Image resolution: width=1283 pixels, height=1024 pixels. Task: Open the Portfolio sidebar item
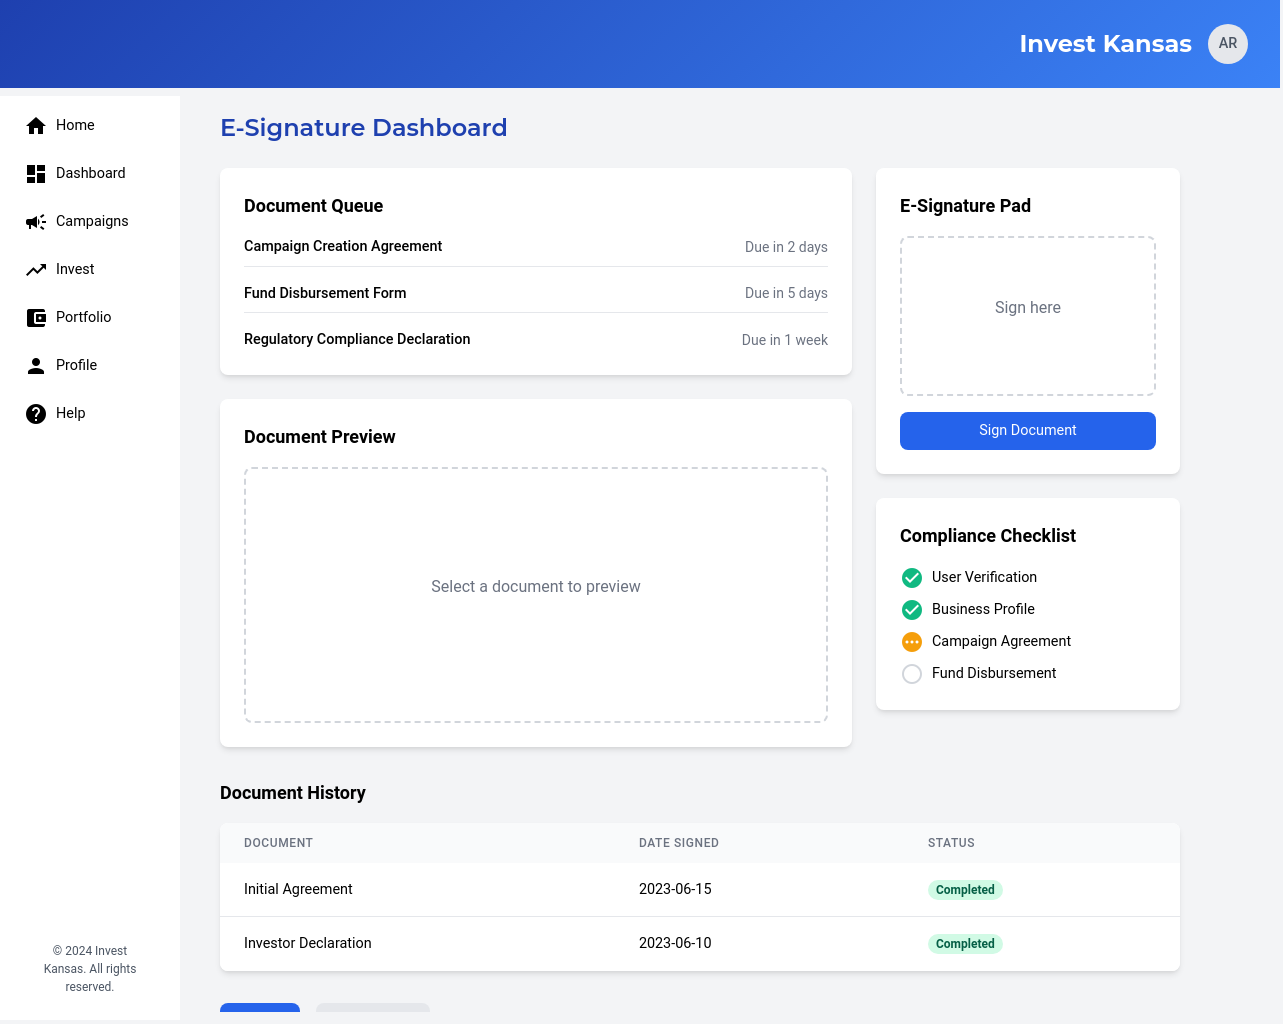[x=83, y=317]
